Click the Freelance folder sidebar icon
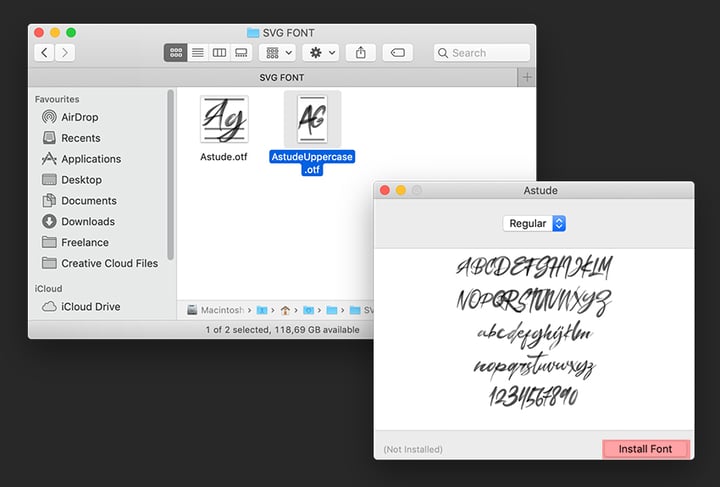This screenshot has width=720, height=487. click(x=49, y=242)
